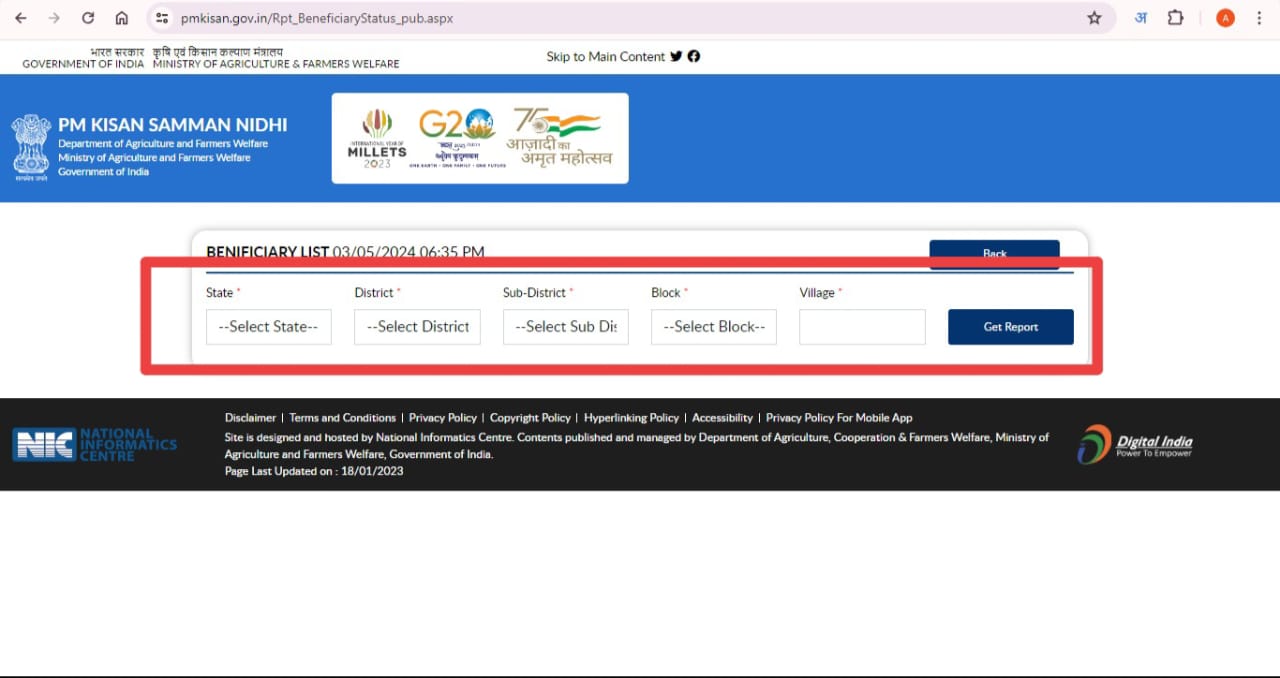
Task: Click the Digital India logo
Action: coord(1135,444)
